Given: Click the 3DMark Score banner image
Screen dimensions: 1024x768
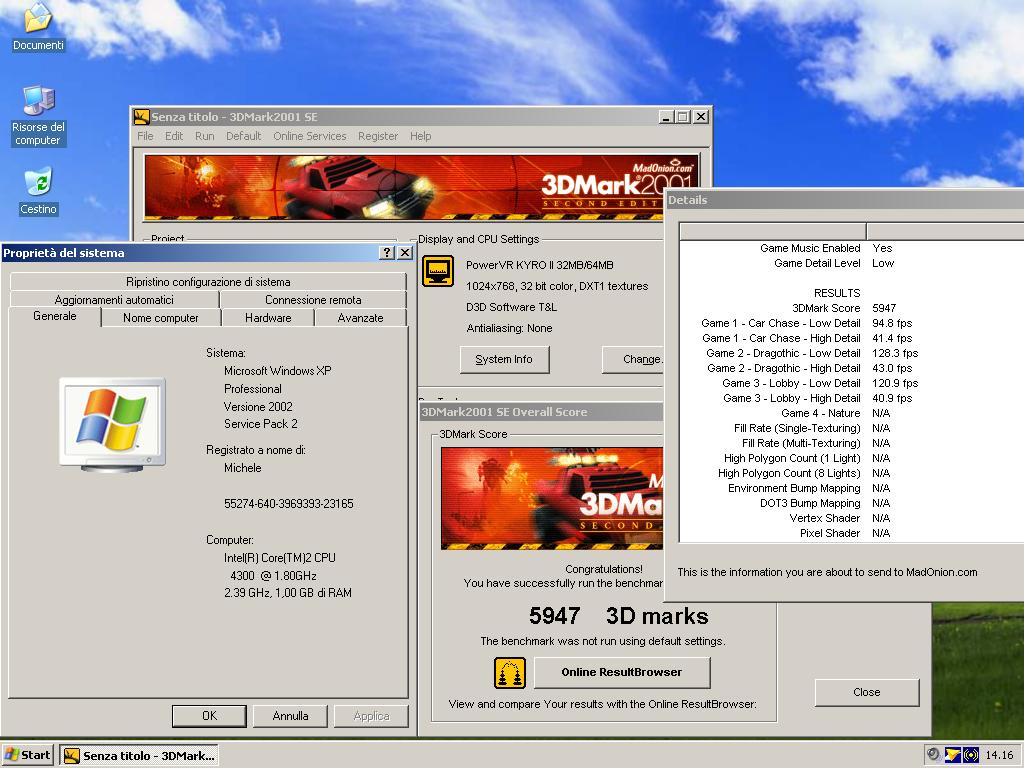Looking at the screenshot, I should [552, 498].
